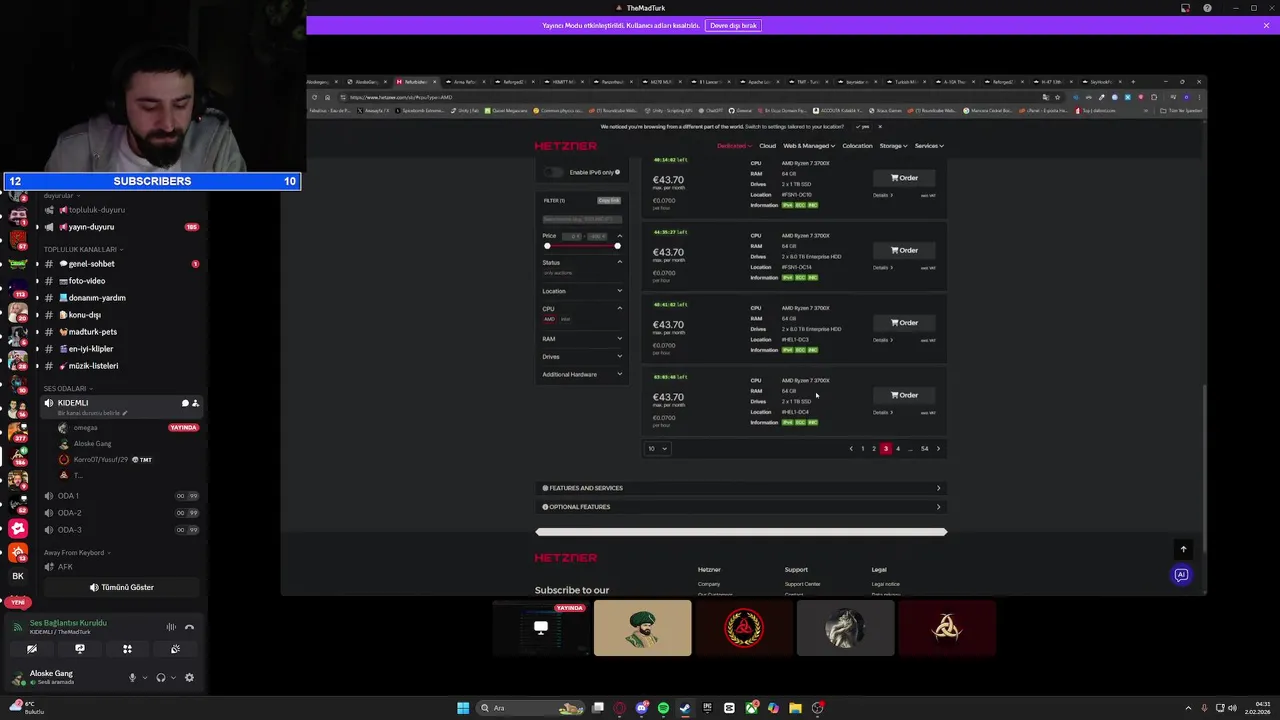1280x720 pixels.
Task: Order the #HEL1-DC4 server
Action: [x=904, y=395]
